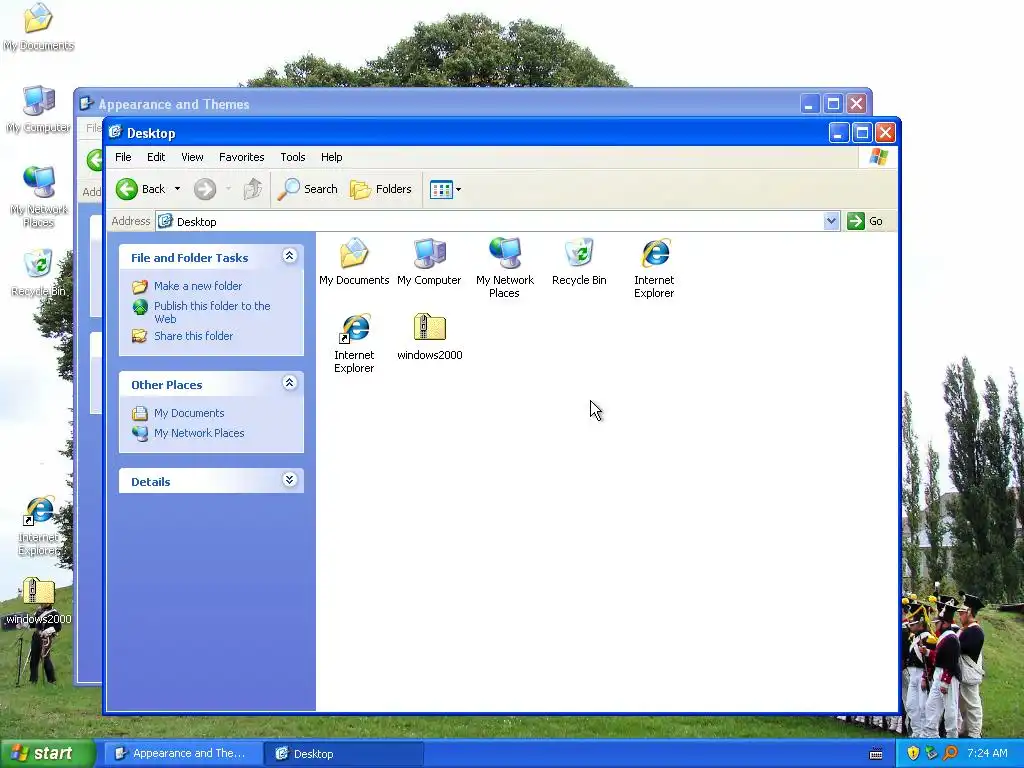Viewport: 1024px width, 768px height.
Task: Click Publish this folder to the Web
Action: (212, 312)
